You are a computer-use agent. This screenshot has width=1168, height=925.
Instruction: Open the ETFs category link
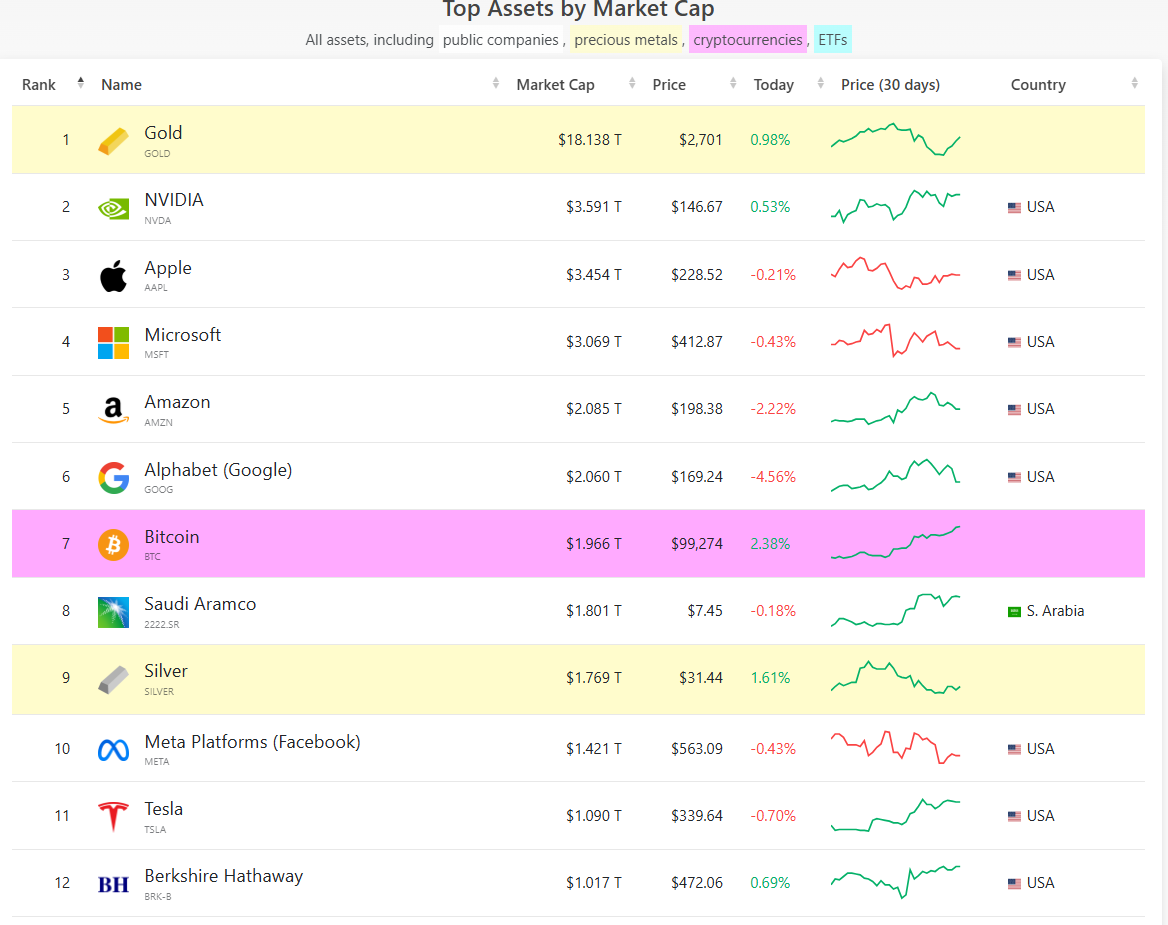point(833,39)
